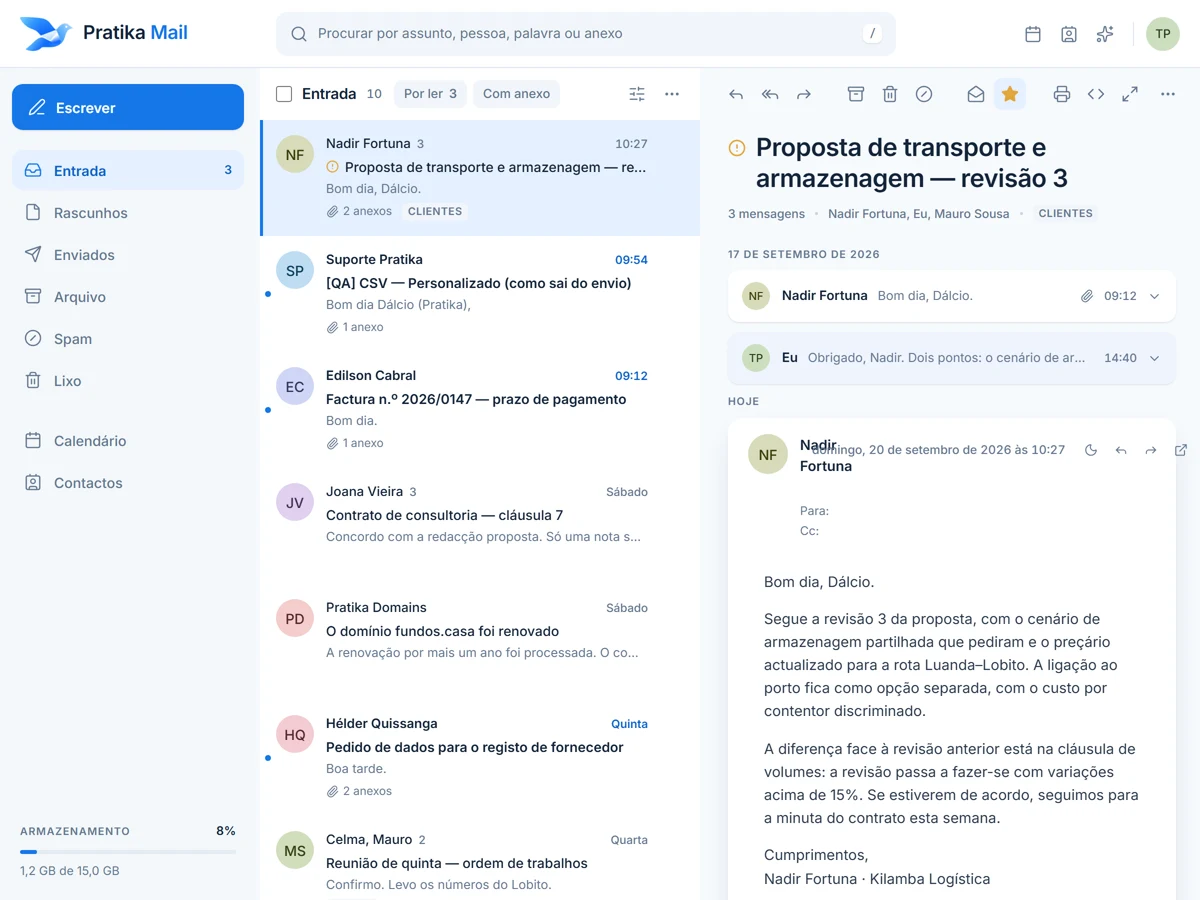The image size is (1200, 900).
Task: Open the Celma, Mauro Reunião de quinta email
Action: (x=480, y=858)
